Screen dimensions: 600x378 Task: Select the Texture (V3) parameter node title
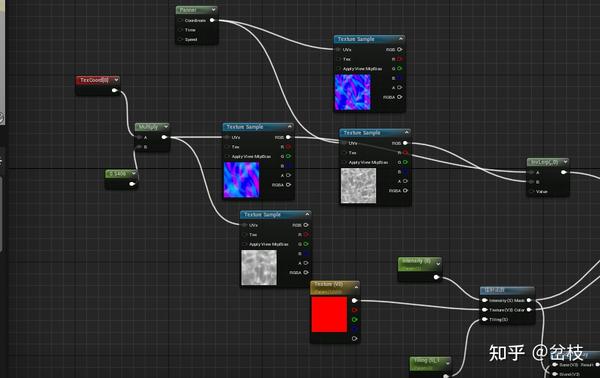(328, 284)
